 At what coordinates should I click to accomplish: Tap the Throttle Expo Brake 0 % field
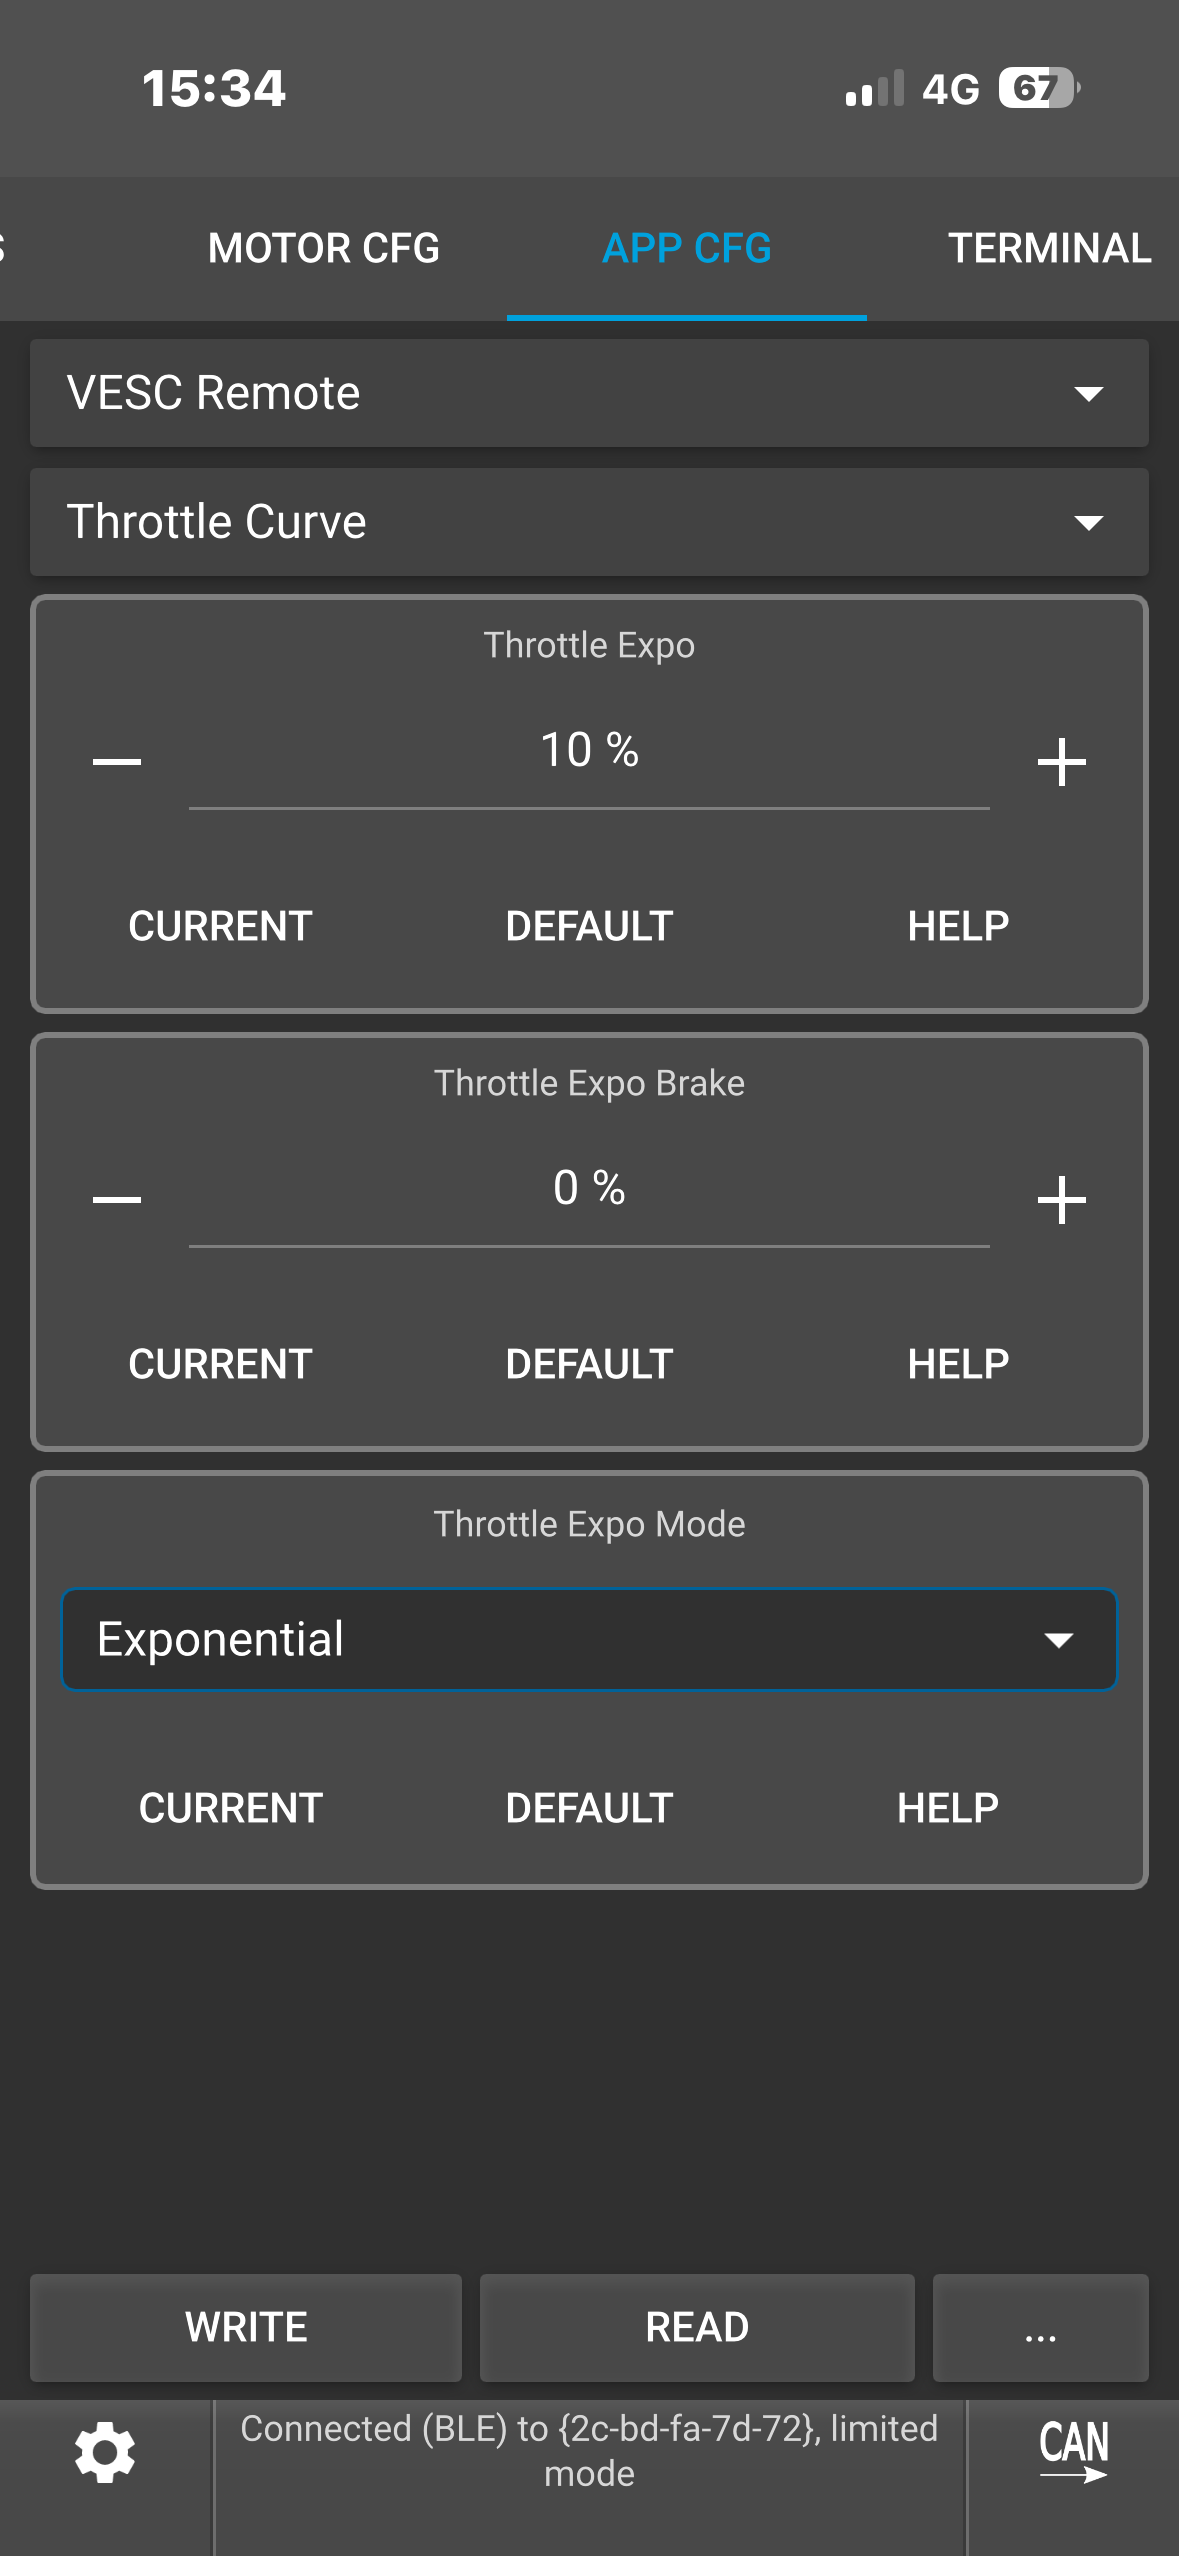589,1190
